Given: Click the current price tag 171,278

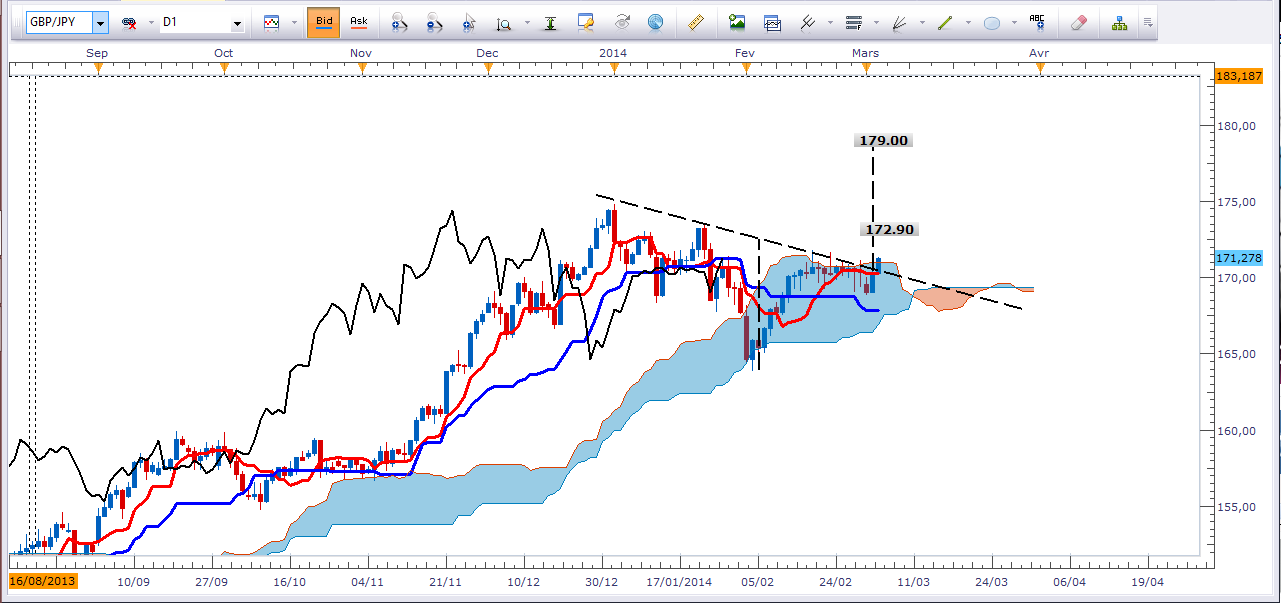Looking at the screenshot, I should tap(1239, 258).
